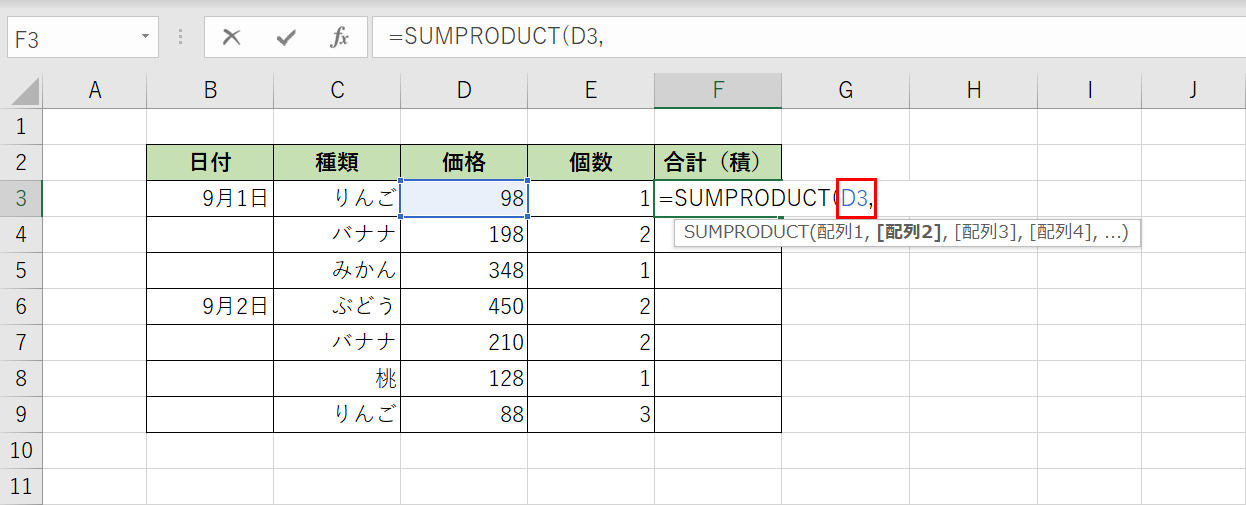Screen dimensions: 1246x505
Task: Click the SUMPRODUCT formula in cell F3
Action: pos(767,198)
